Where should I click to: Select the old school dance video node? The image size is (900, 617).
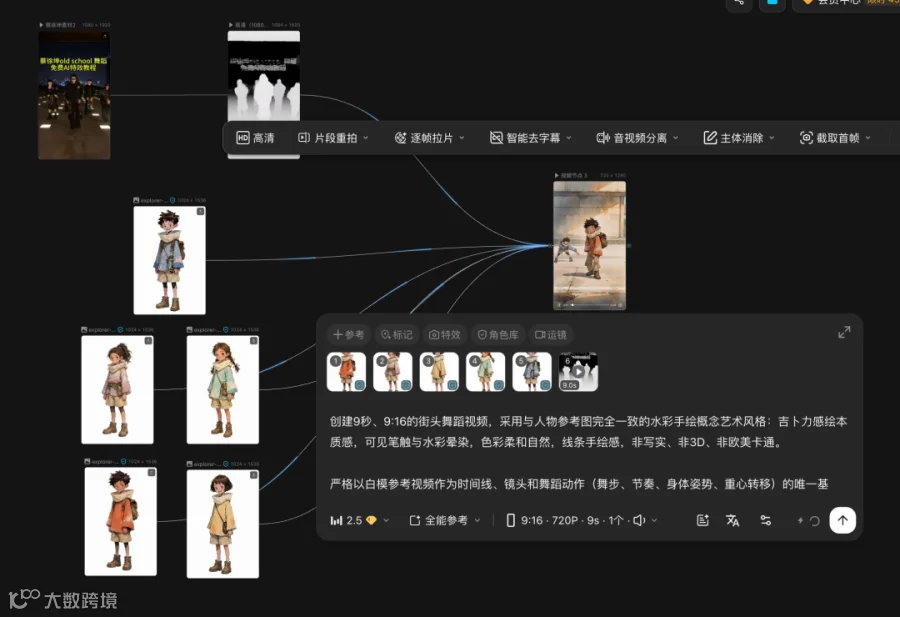point(74,95)
